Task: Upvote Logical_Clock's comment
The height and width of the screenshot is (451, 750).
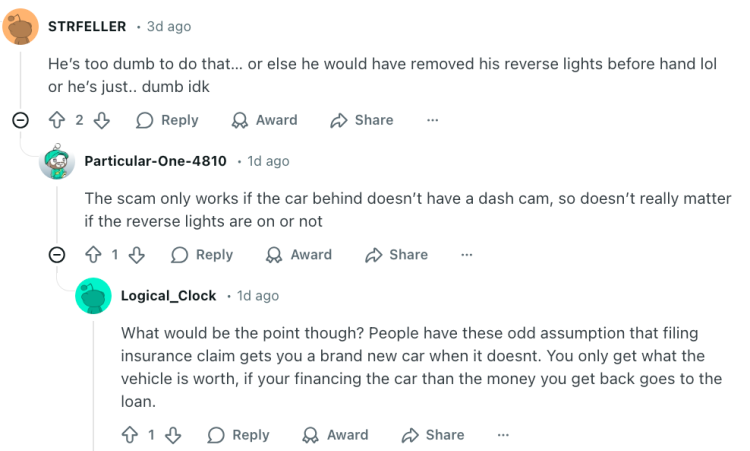Action: 129,435
